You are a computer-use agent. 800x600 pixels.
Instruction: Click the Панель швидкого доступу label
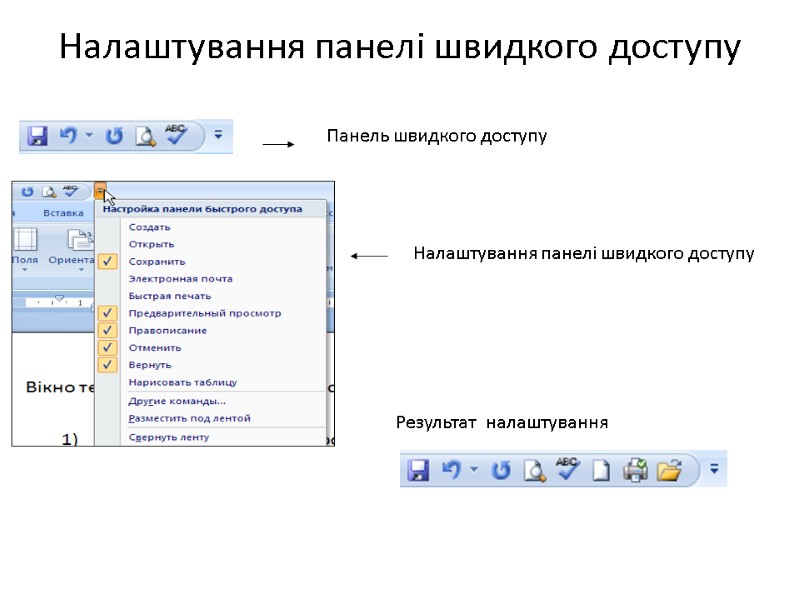tap(437, 136)
